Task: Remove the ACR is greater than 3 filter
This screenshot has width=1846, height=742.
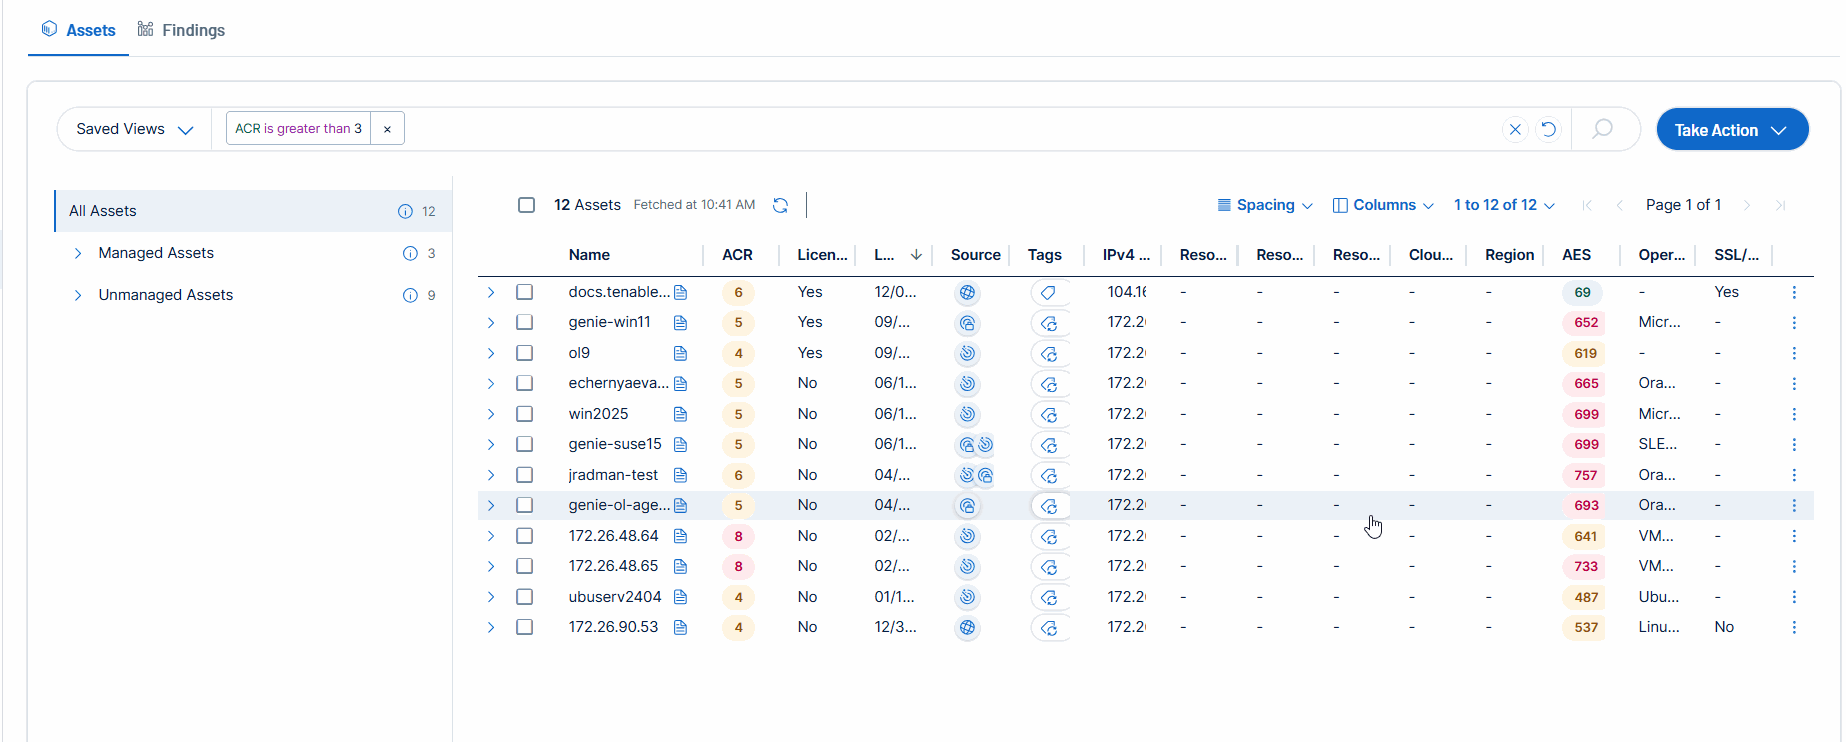Action: (x=387, y=129)
